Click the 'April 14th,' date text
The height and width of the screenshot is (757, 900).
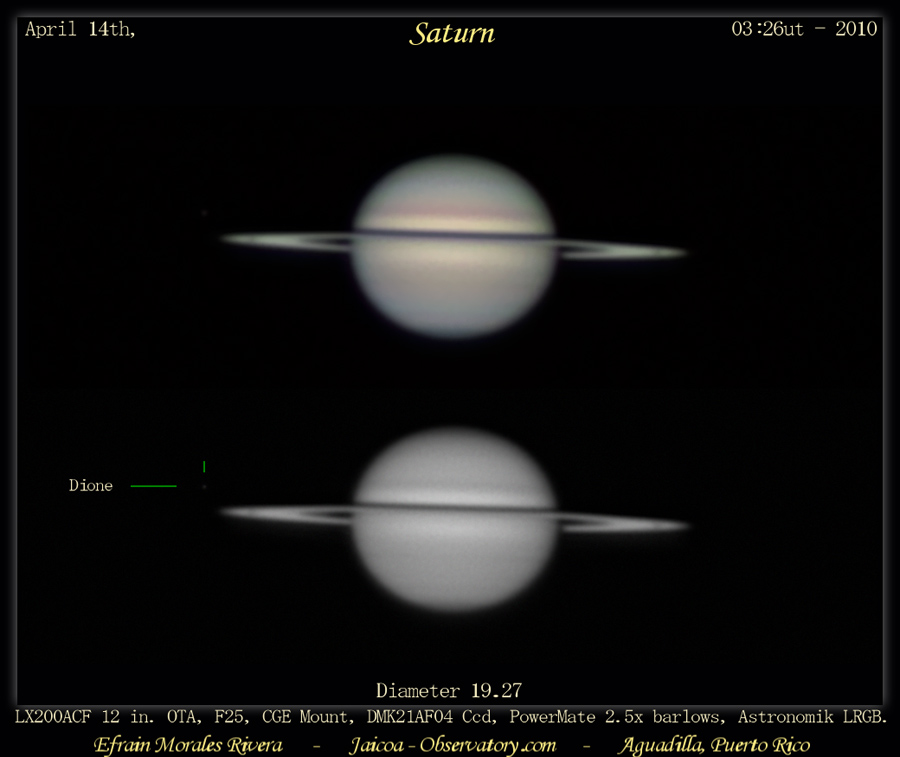(x=80, y=29)
